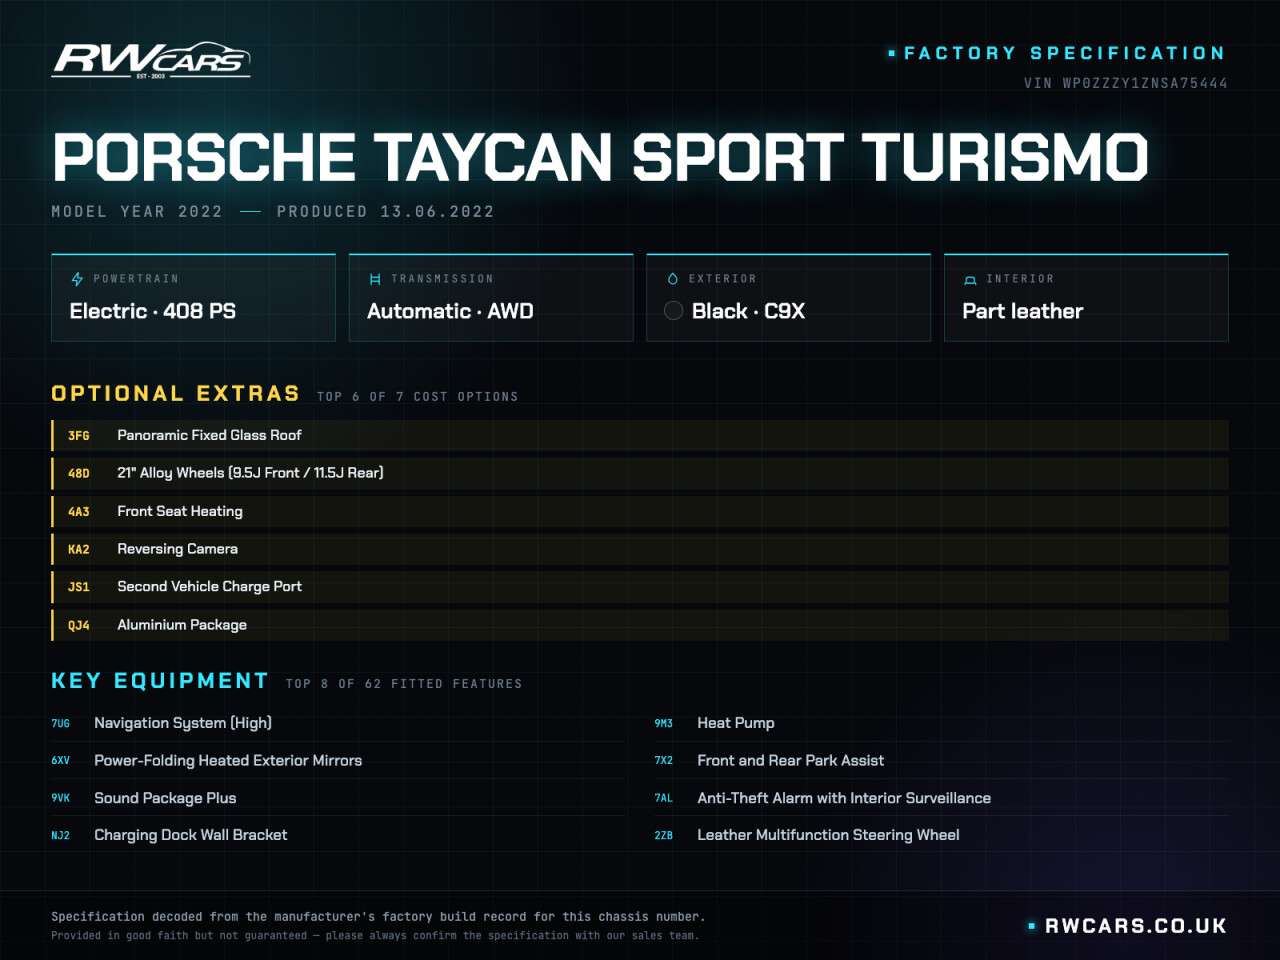Click option code KA2
Screen dimensions: 1280x960
pyautogui.click(x=79, y=550)
